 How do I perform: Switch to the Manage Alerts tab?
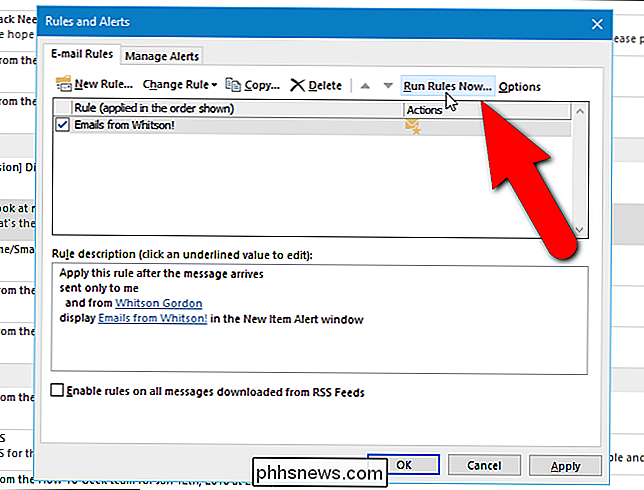[x=162, y=56]
